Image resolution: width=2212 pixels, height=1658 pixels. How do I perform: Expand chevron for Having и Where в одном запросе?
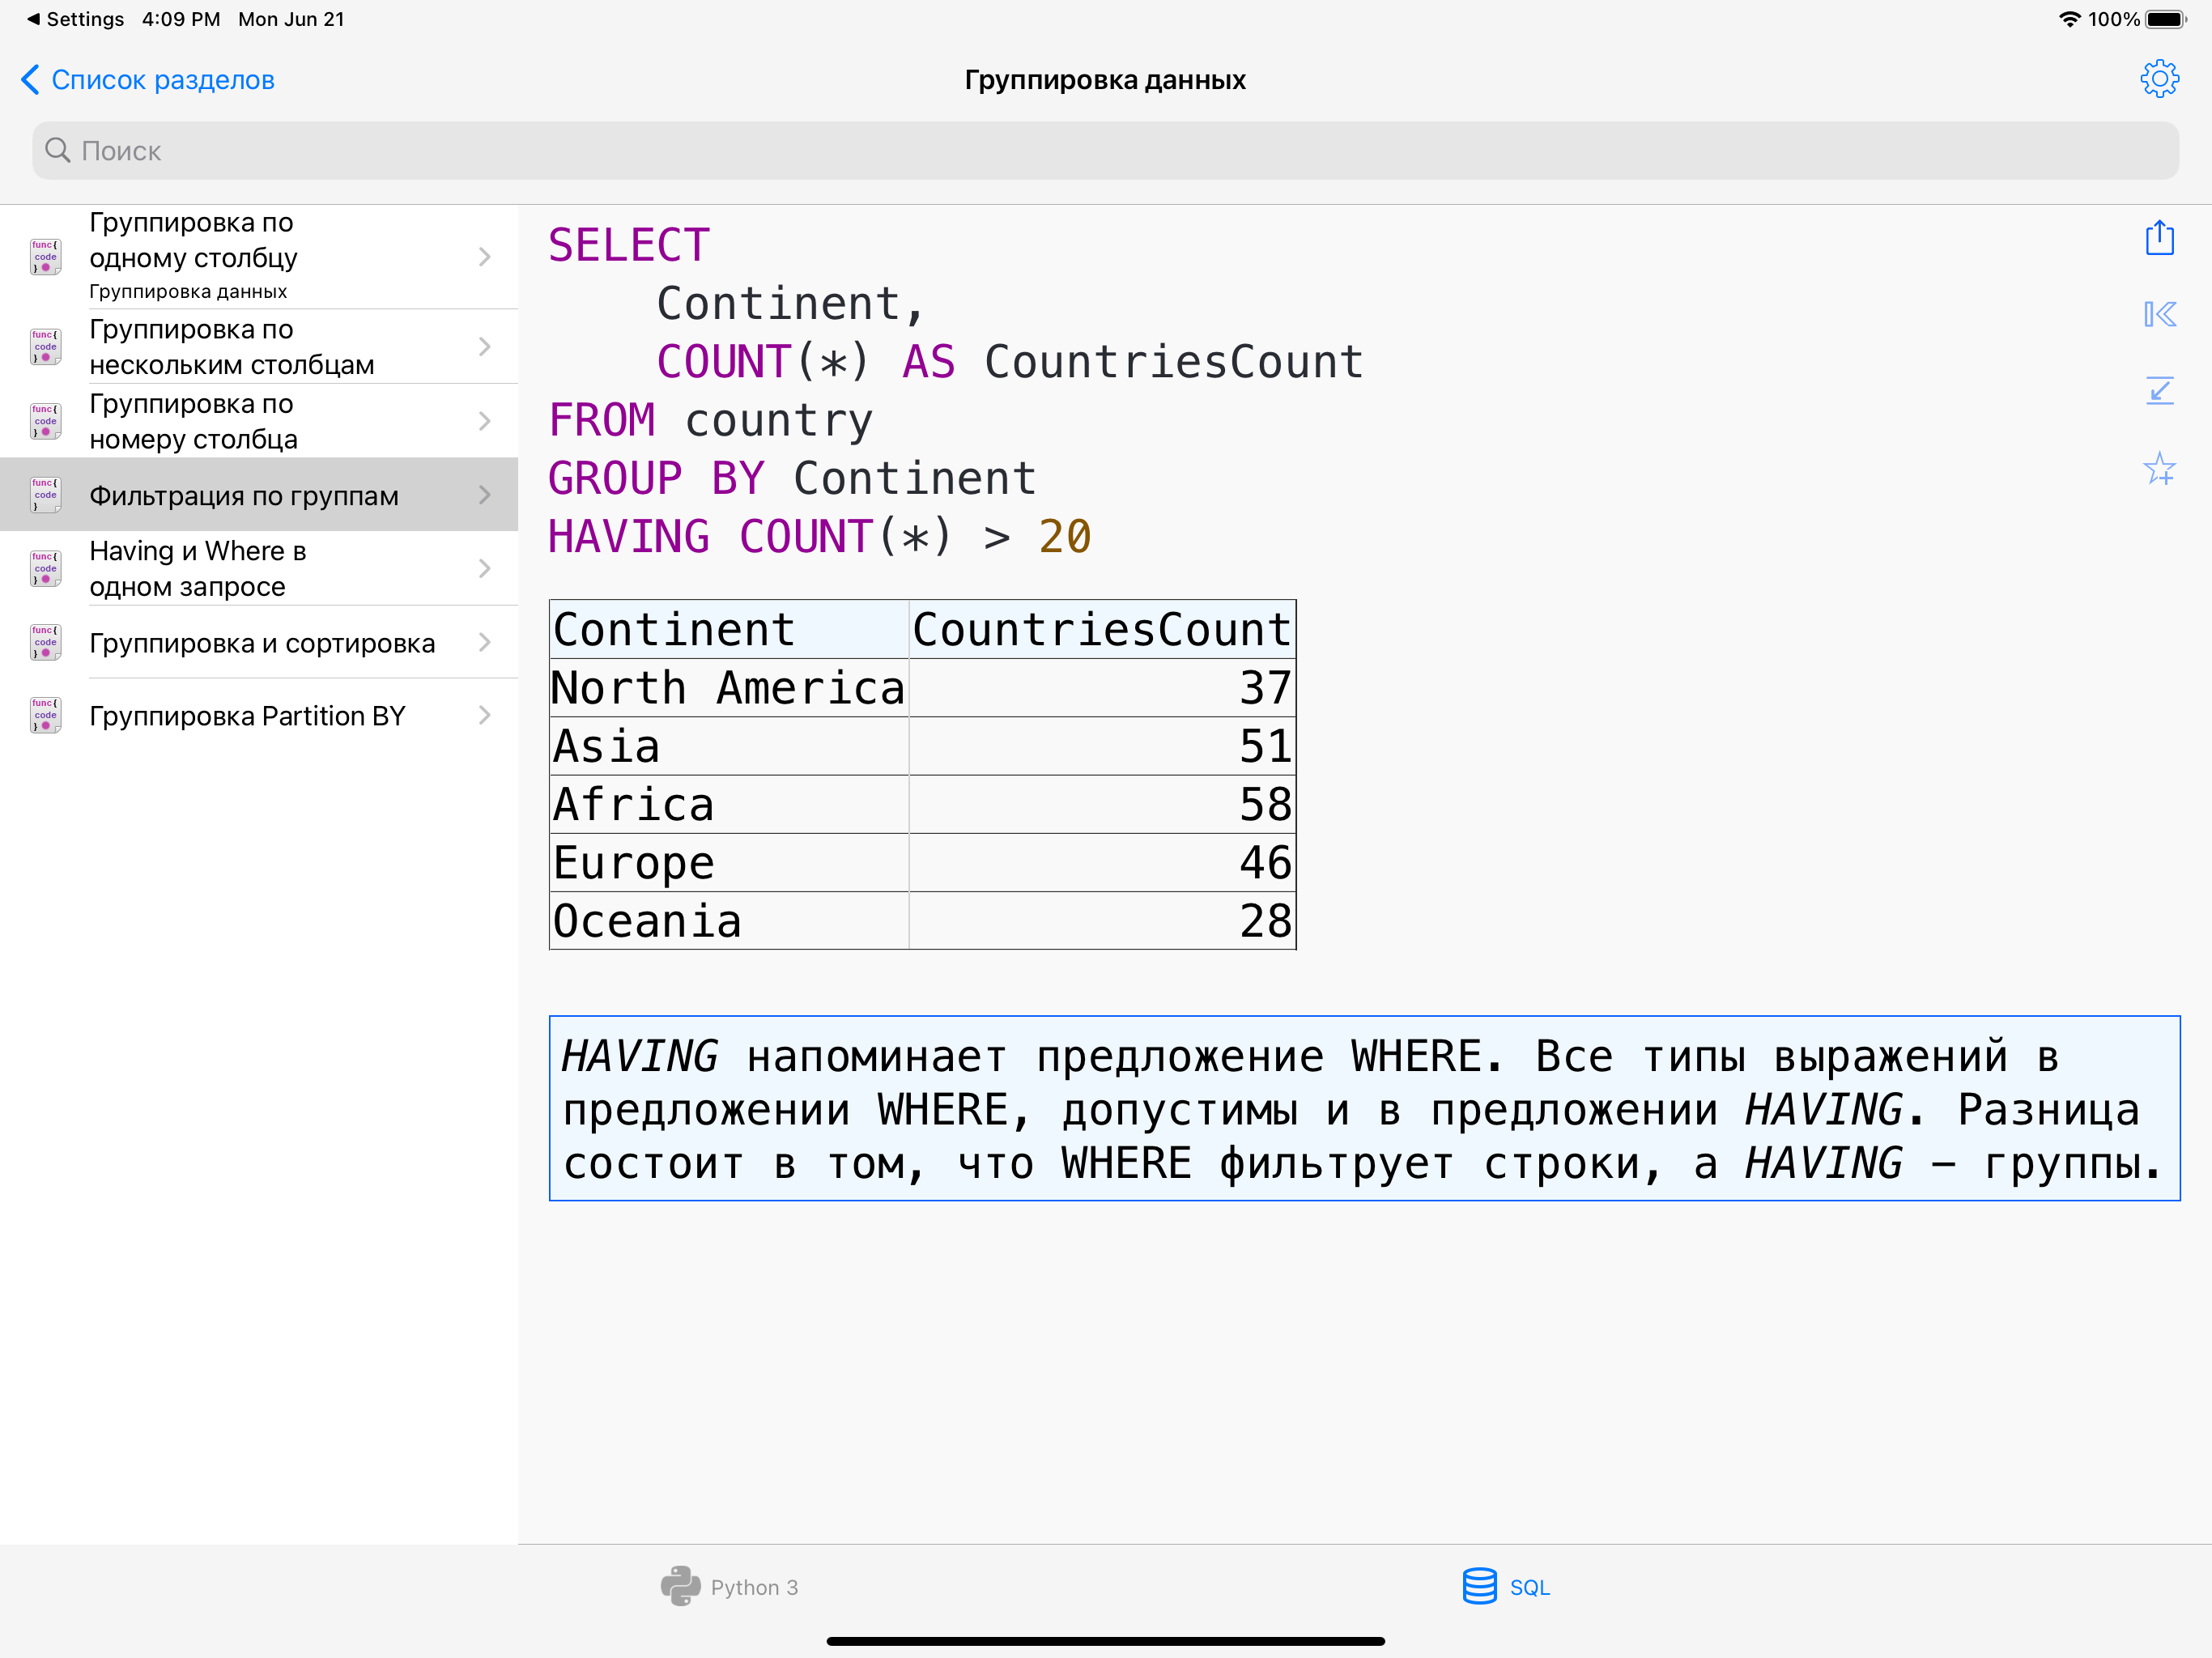click(485, 568)
